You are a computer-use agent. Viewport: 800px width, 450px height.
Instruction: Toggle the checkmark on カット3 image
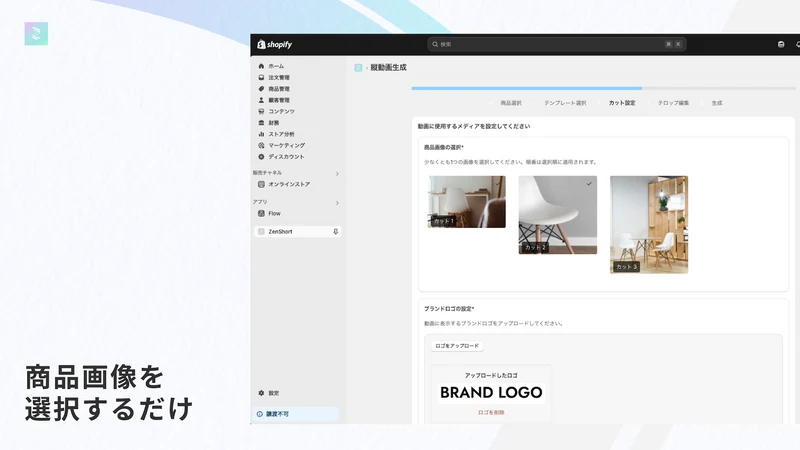tap(680, 183)
